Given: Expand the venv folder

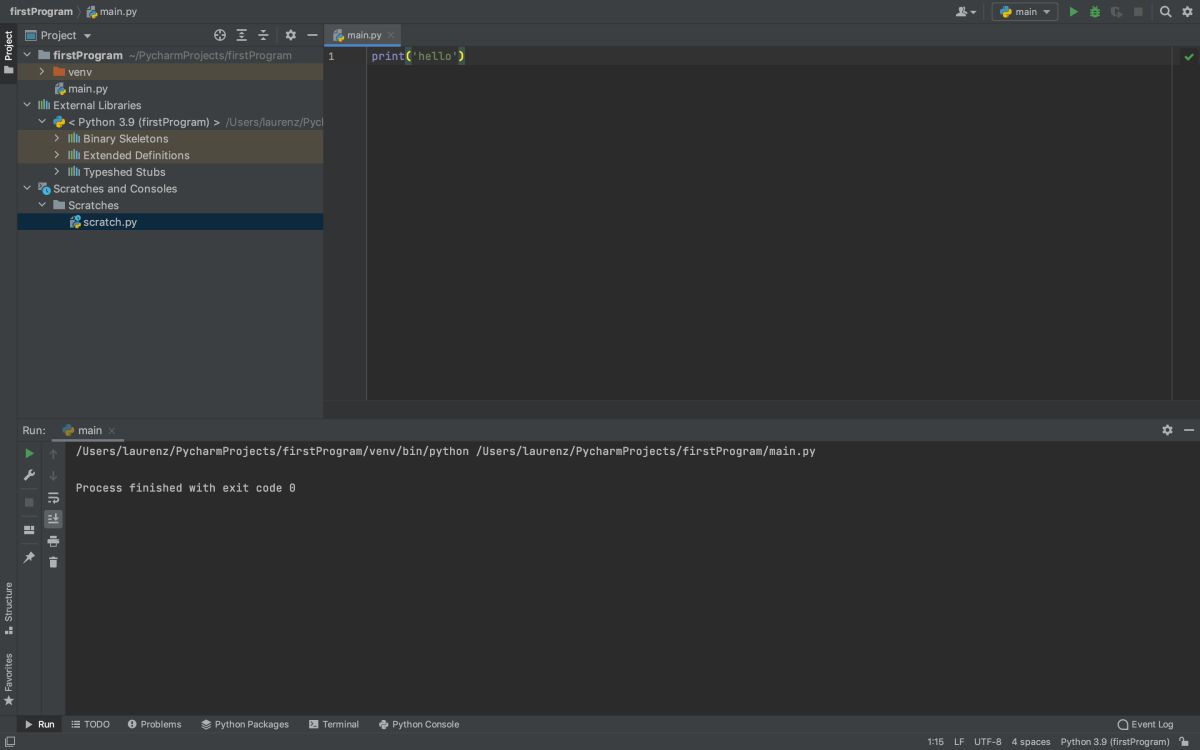Looking at the screenshot, I should point(42,72).
